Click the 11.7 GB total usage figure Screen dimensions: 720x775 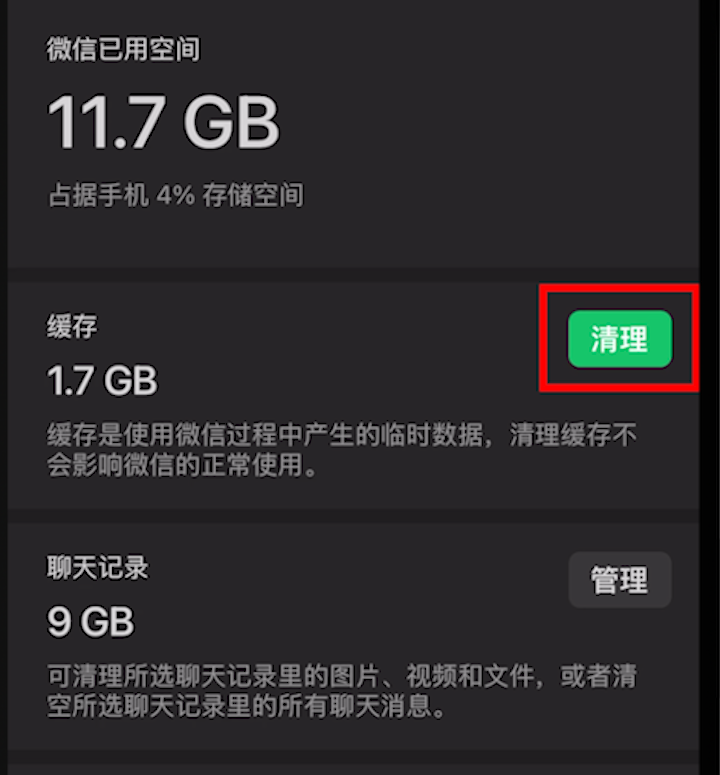[x=164, y=121]
